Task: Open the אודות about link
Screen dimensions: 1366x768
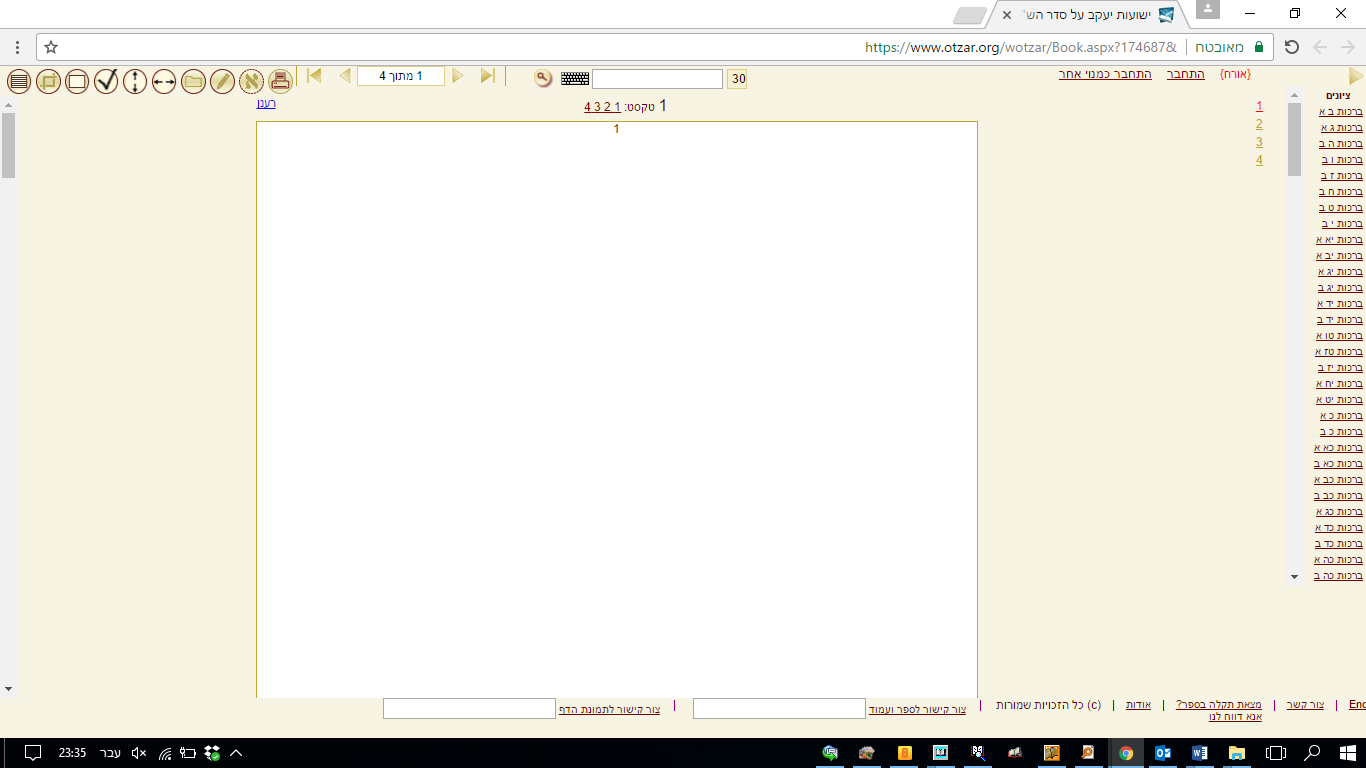Action: pyautogui.click(x=1138, y=705)
